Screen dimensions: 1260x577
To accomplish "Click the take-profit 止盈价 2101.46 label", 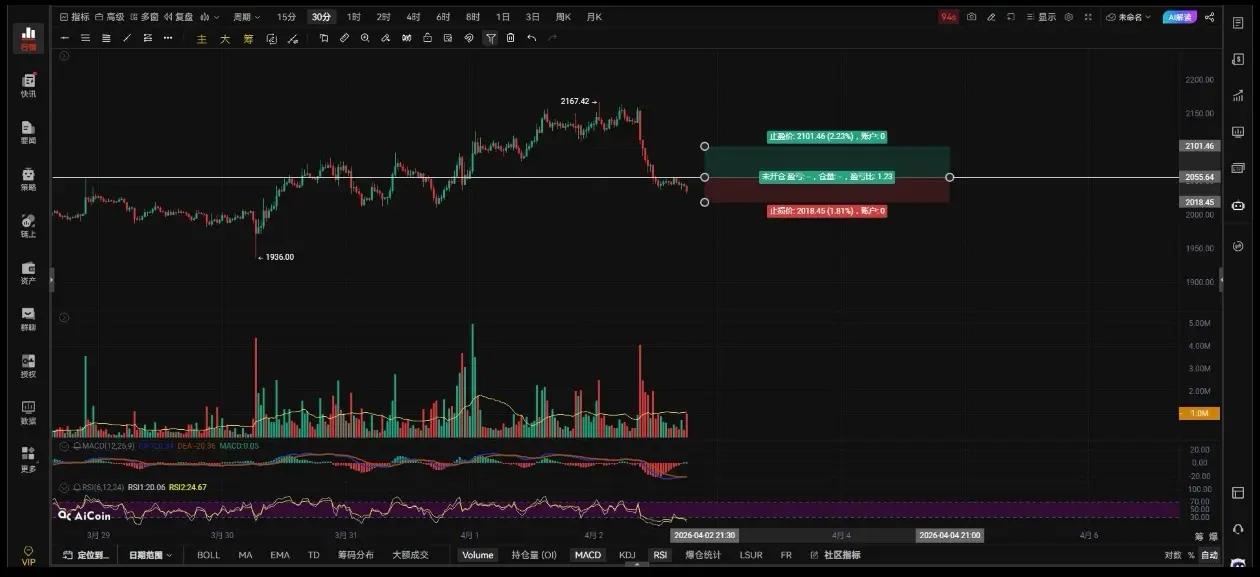I will coord(827,136).
